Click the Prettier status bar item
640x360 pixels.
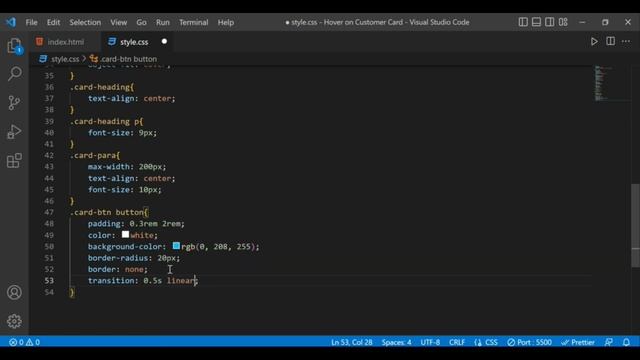(578, 342)
